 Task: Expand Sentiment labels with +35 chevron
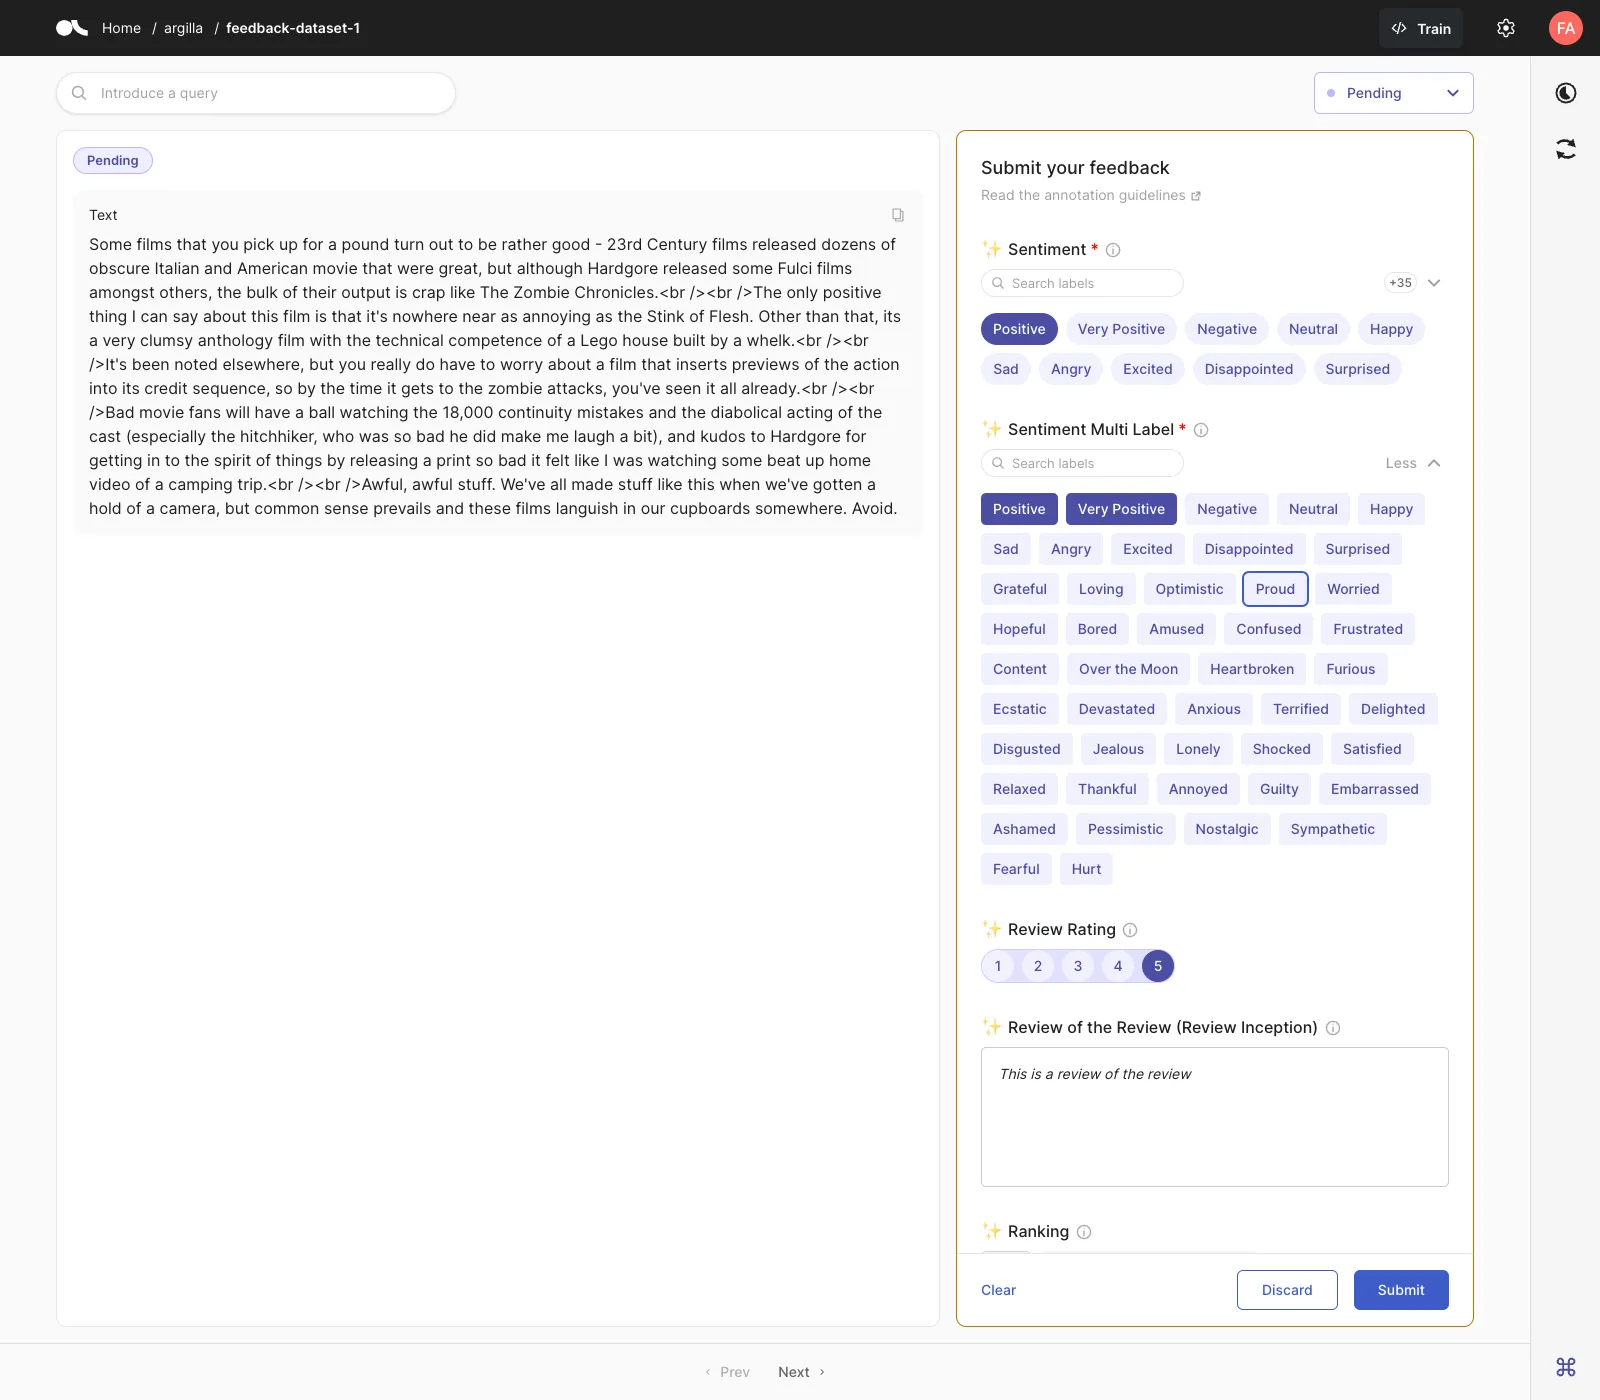[1434, 283]
